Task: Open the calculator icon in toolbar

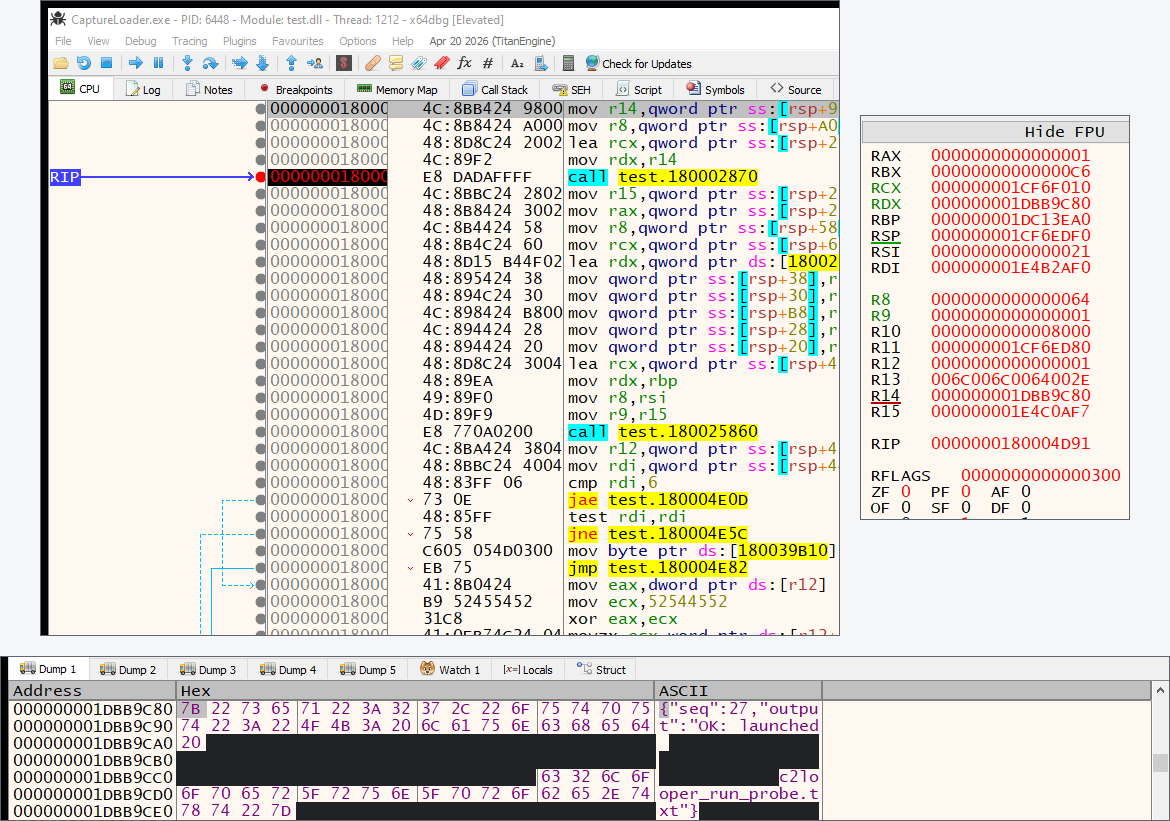Action: tap(568, 63)
